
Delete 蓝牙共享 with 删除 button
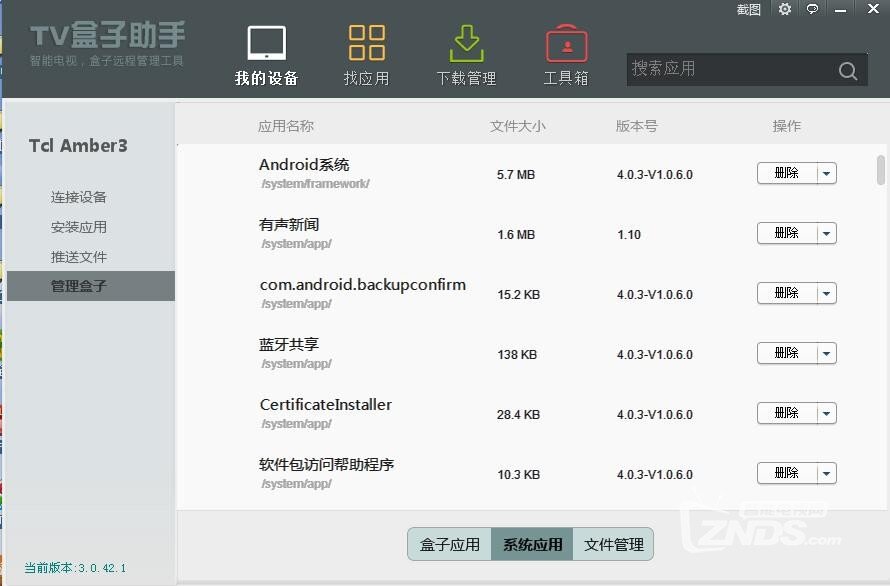tap(787, 353)
